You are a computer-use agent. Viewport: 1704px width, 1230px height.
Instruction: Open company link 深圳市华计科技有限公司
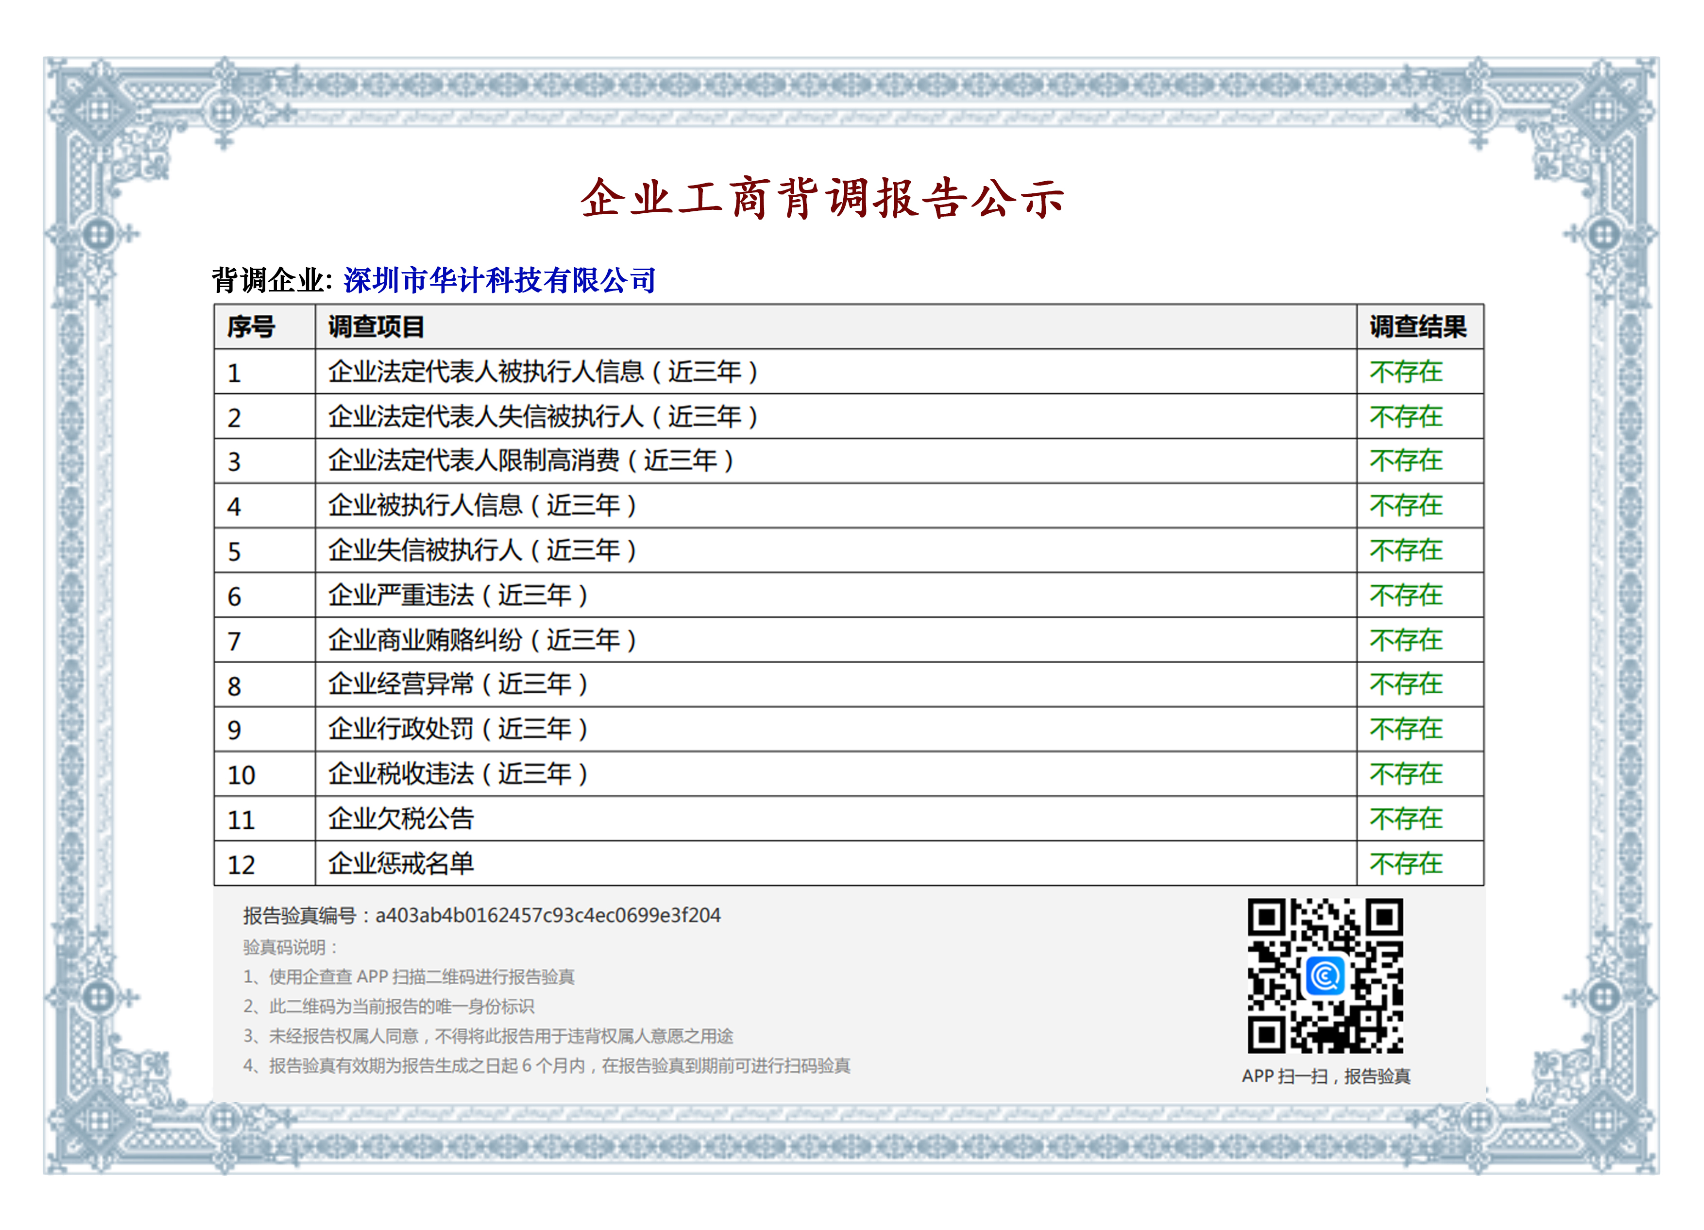pyautogui.click(x=499, y=280)
